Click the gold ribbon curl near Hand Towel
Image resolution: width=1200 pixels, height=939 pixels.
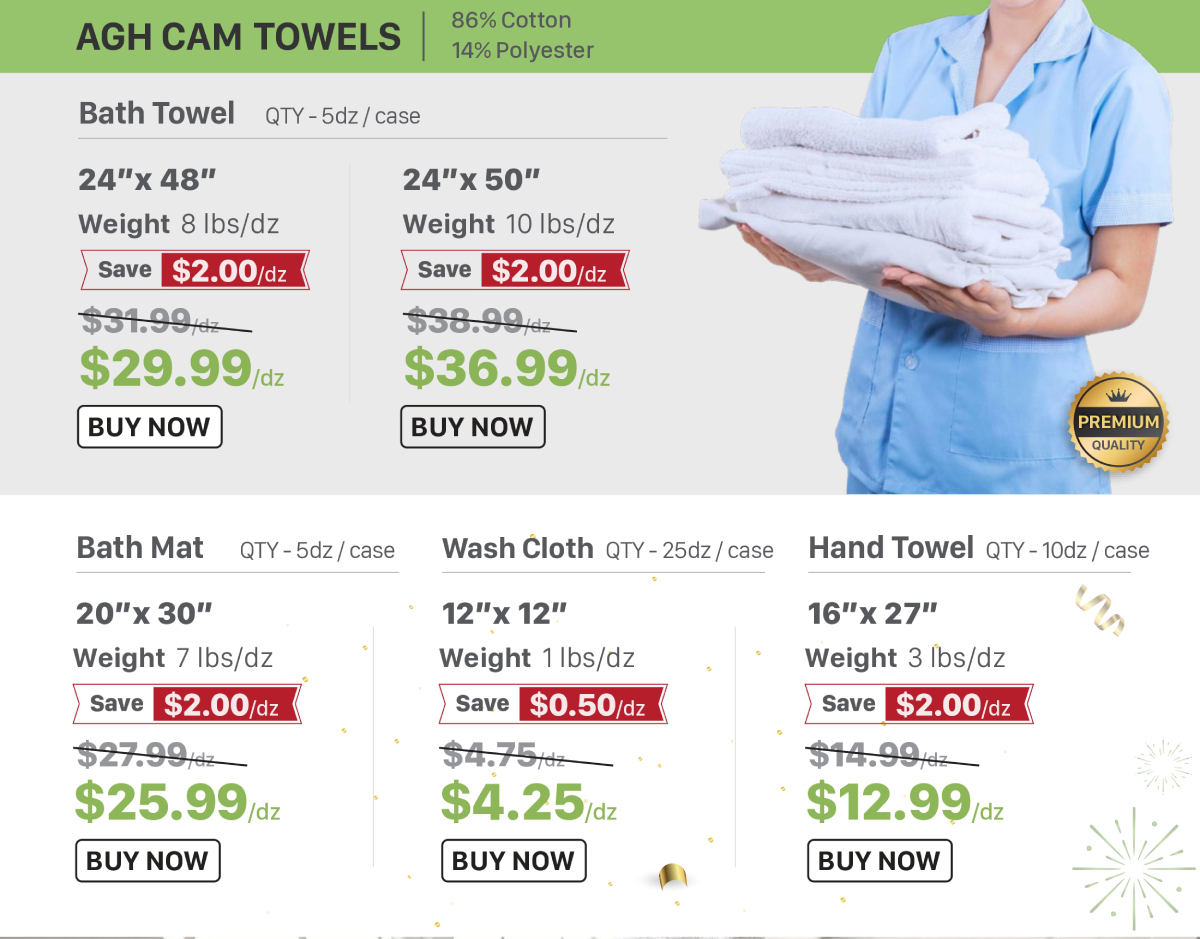click(x=1099, y=608)
